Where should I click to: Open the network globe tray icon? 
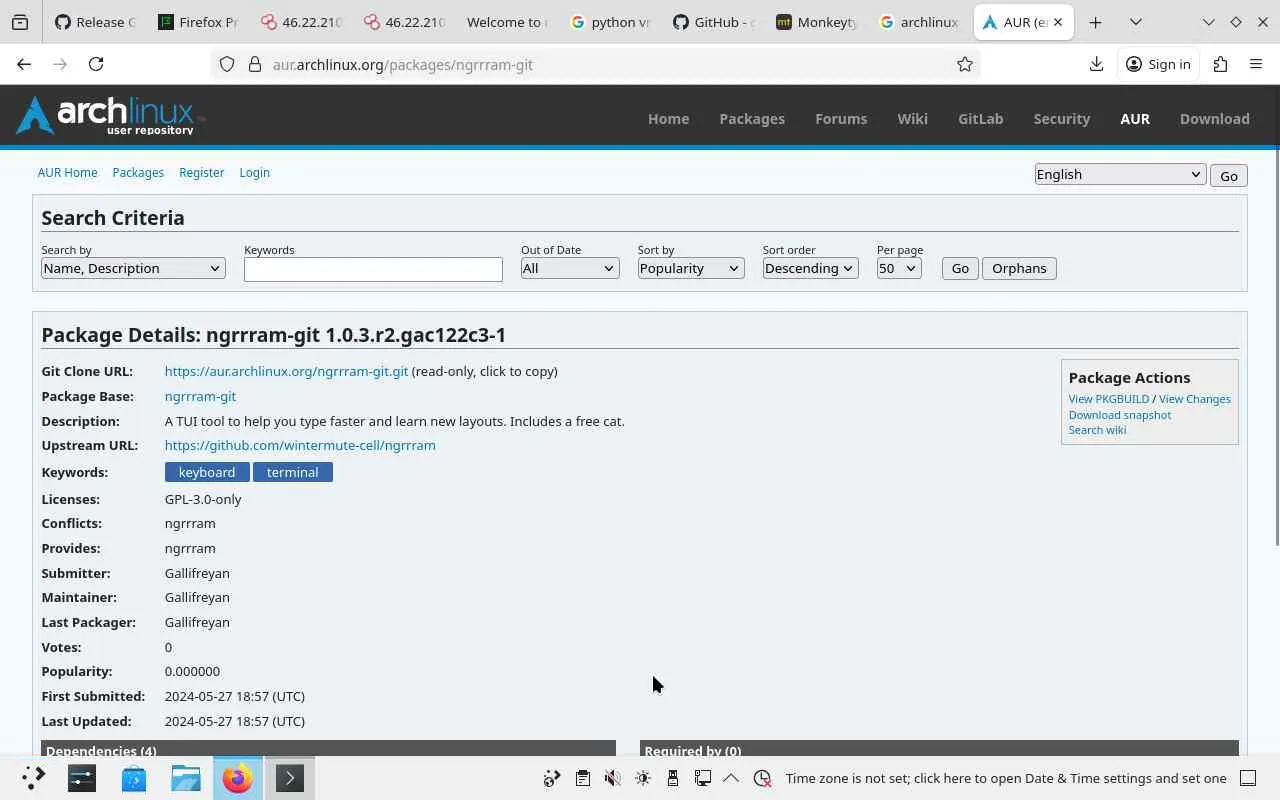pyautogui.click(x=552, y=778)
